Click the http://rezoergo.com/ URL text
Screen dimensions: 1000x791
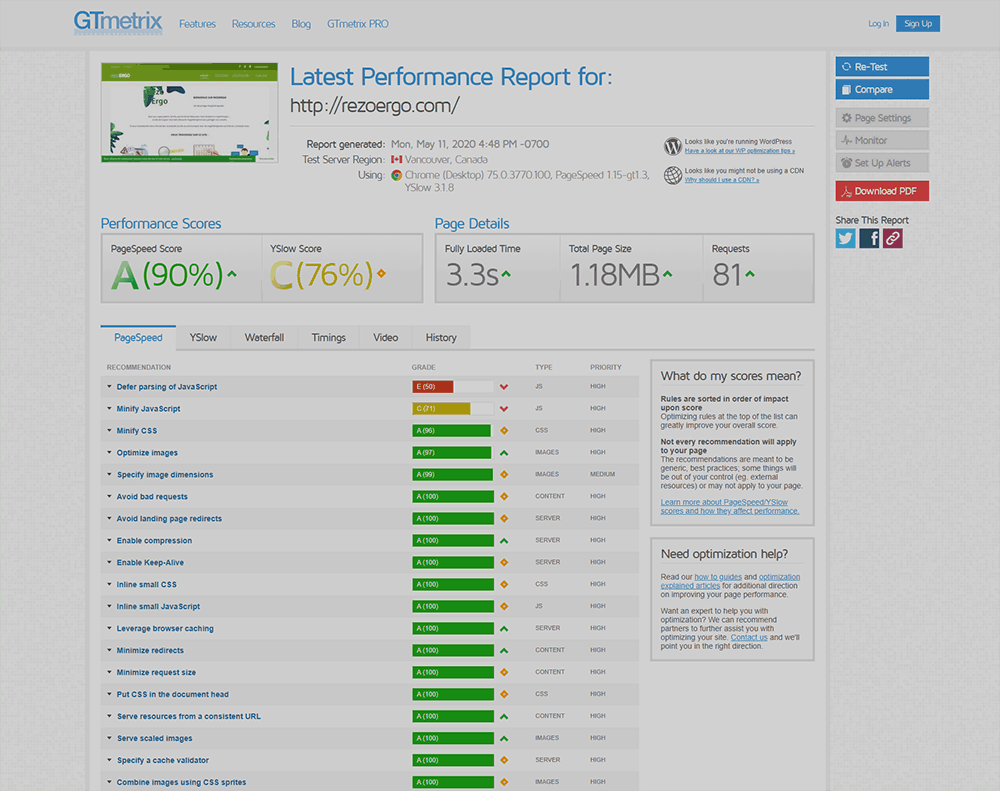374,106
